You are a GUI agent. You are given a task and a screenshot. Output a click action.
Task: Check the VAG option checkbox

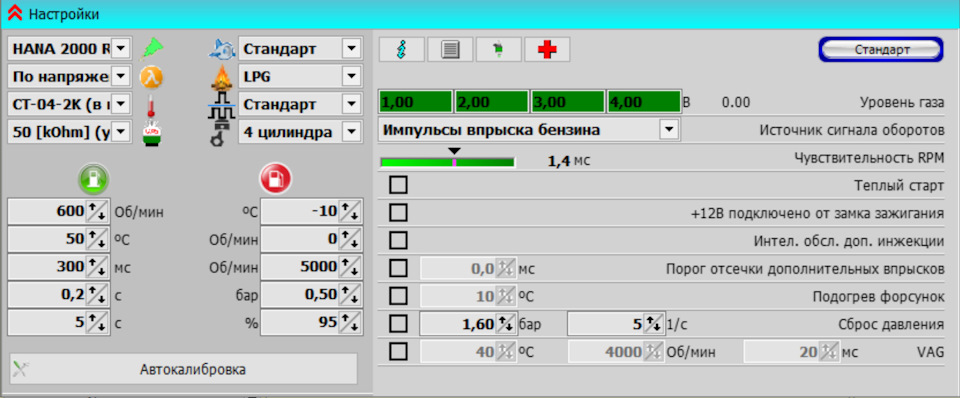tap(398, 351)
